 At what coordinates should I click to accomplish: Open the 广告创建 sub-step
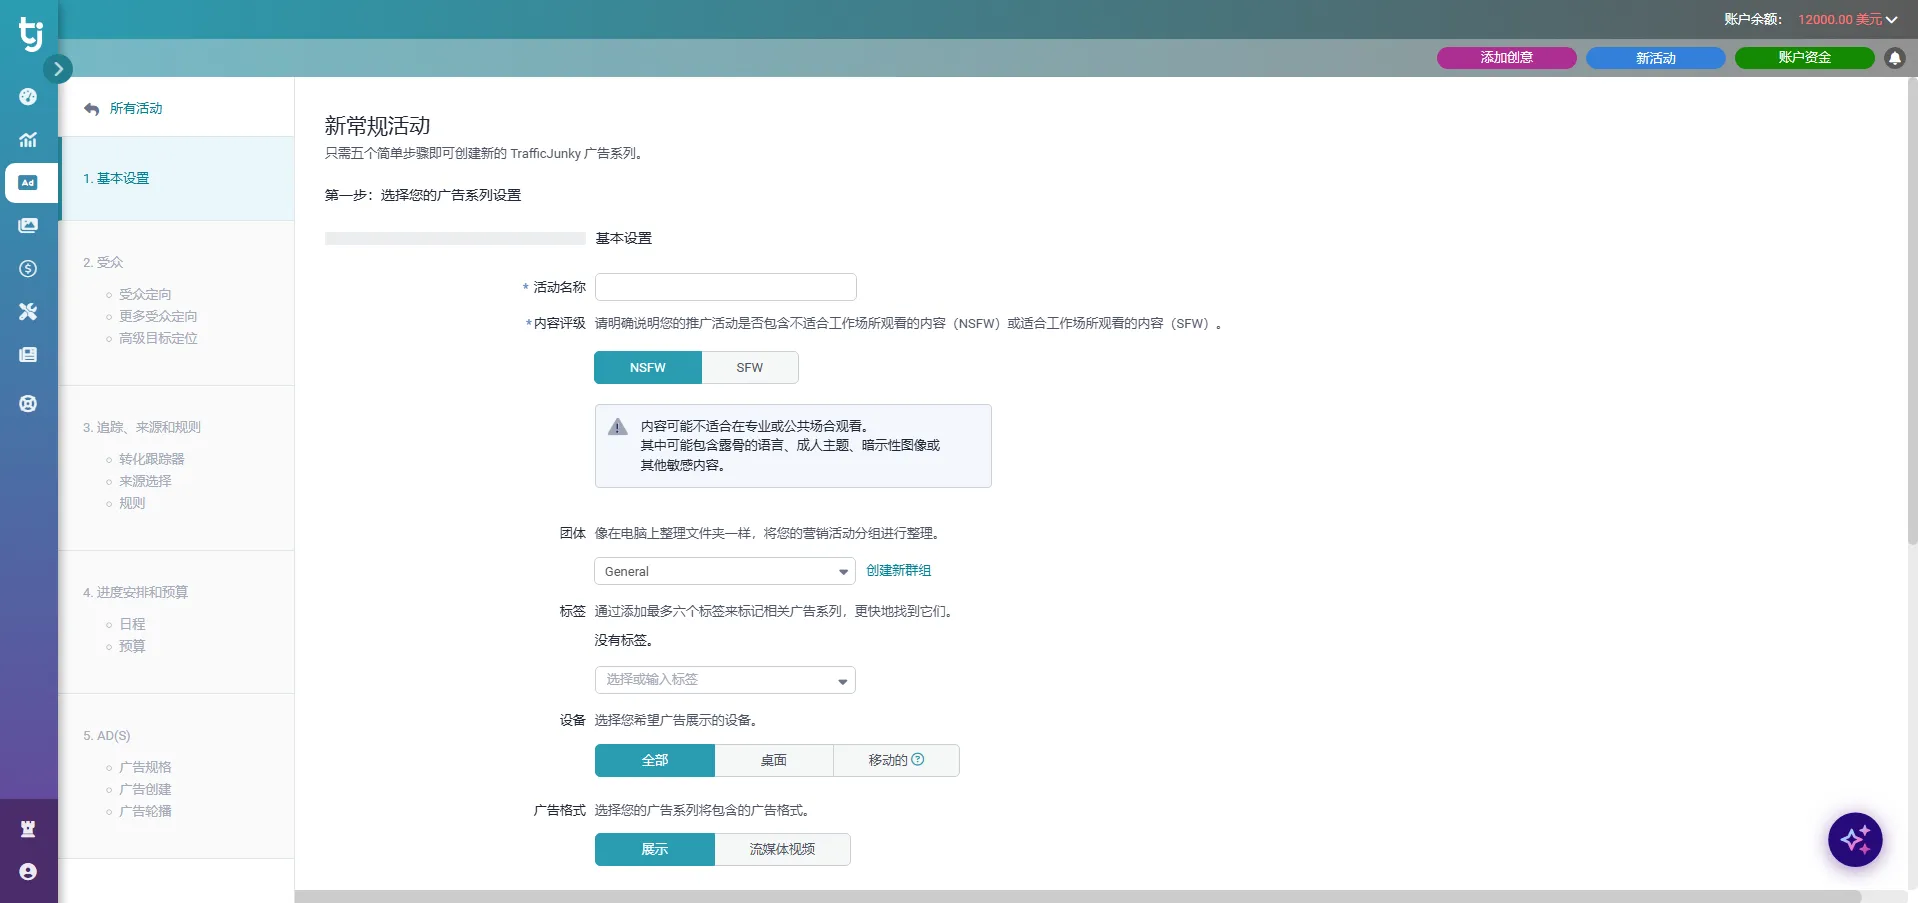coord(145,789)
